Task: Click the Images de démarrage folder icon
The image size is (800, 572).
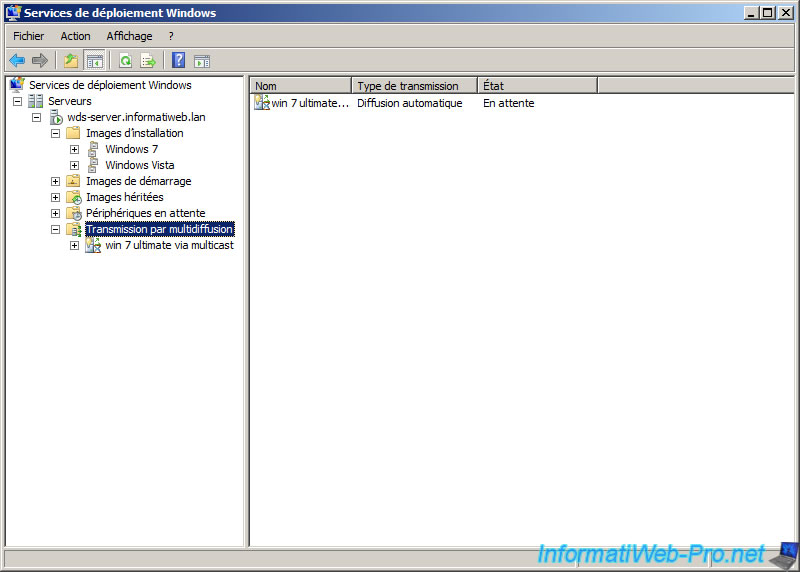Action: pyautogui.click(x=73, y=181)
